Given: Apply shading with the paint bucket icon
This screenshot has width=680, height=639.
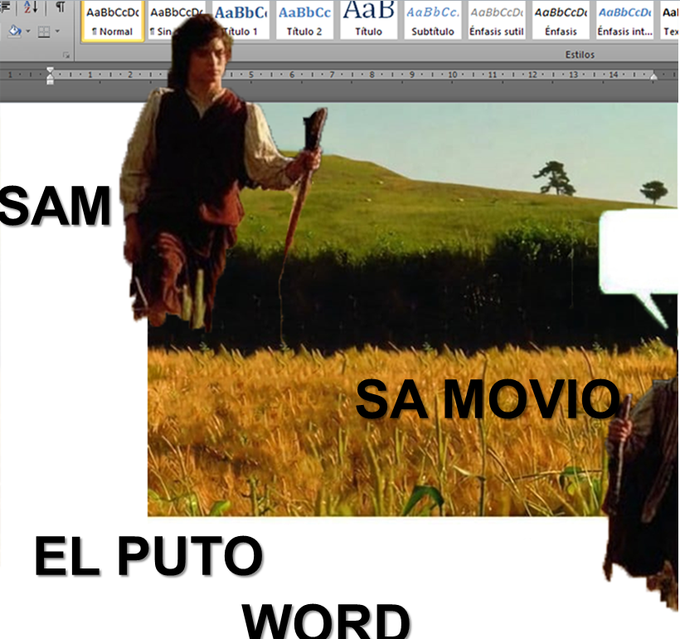Looking at the screenshot, I should click(x=15, y=31).
